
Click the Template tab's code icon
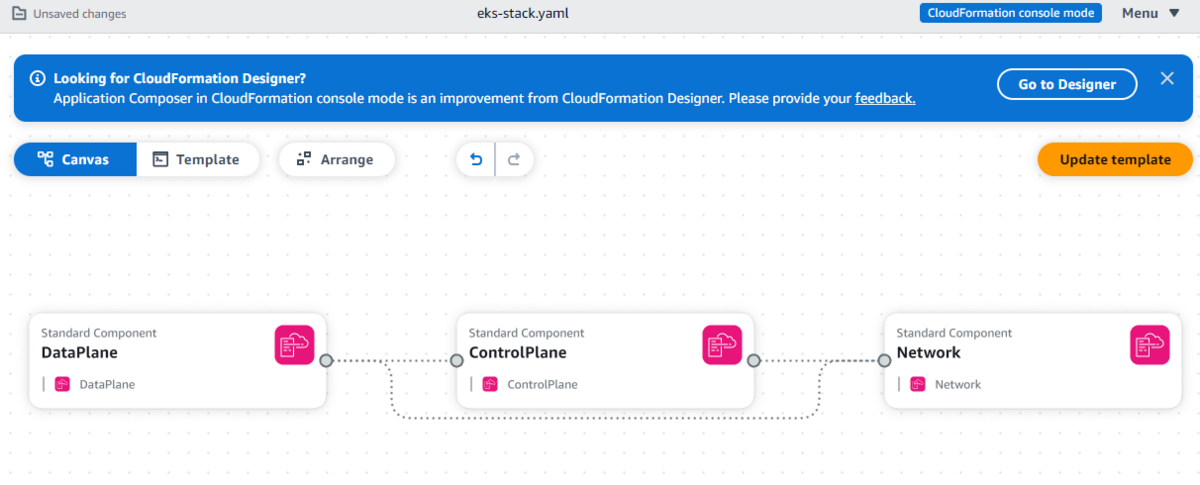(x=160, y=159)
